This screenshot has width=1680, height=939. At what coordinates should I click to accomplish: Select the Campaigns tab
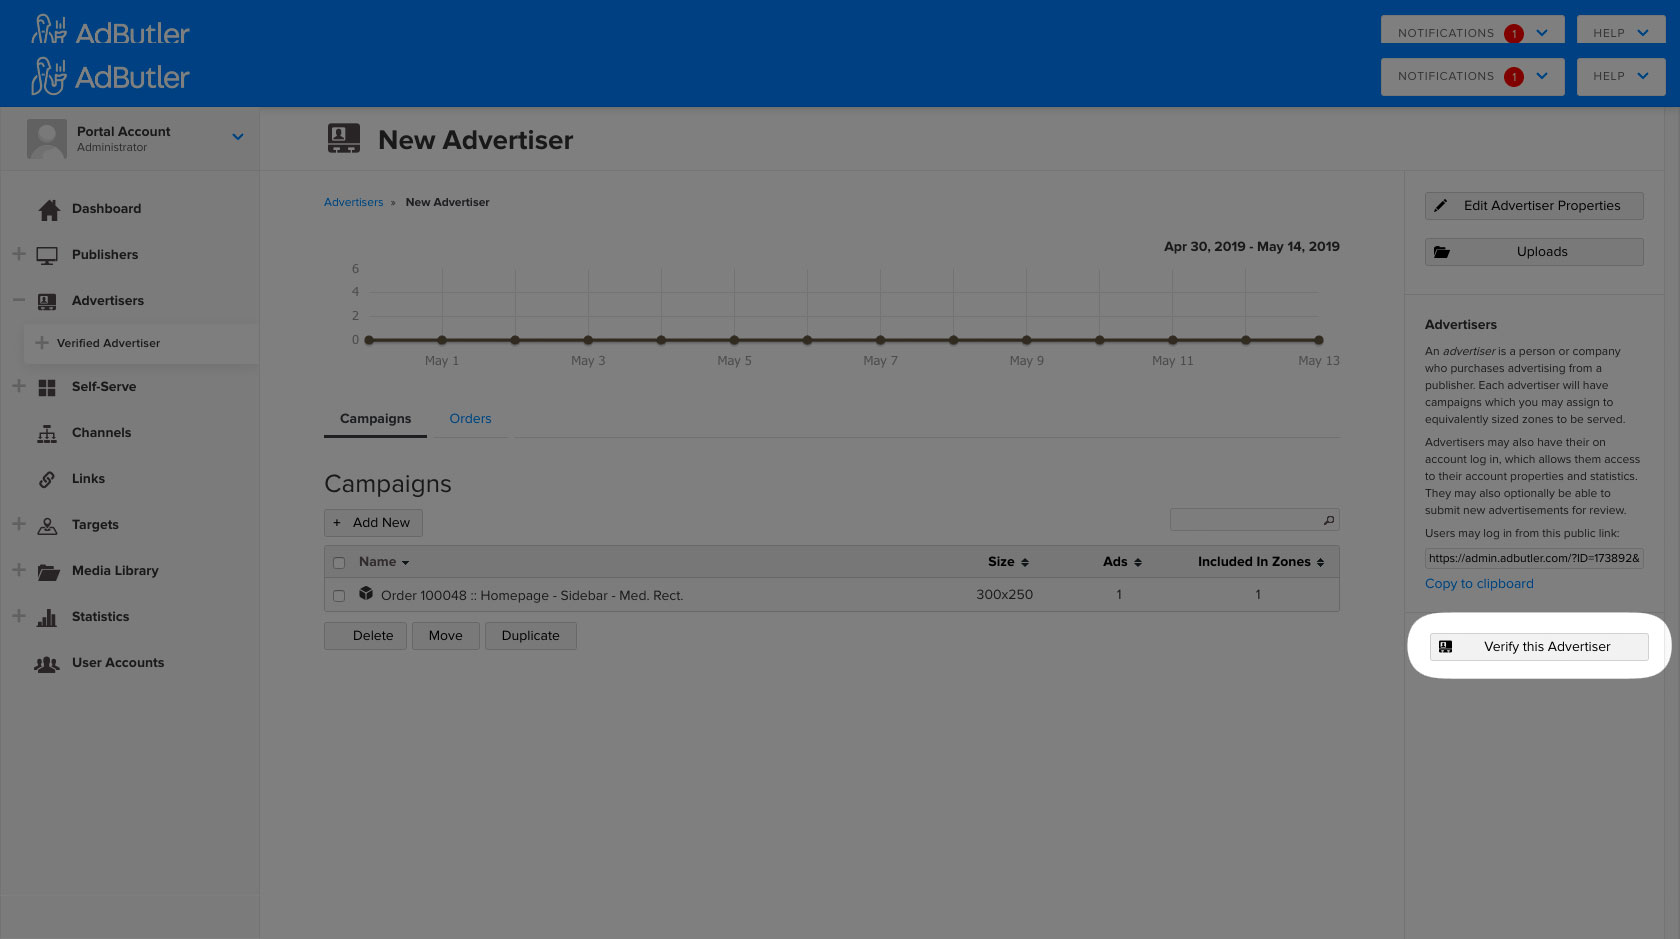click(x=375, y=418)
